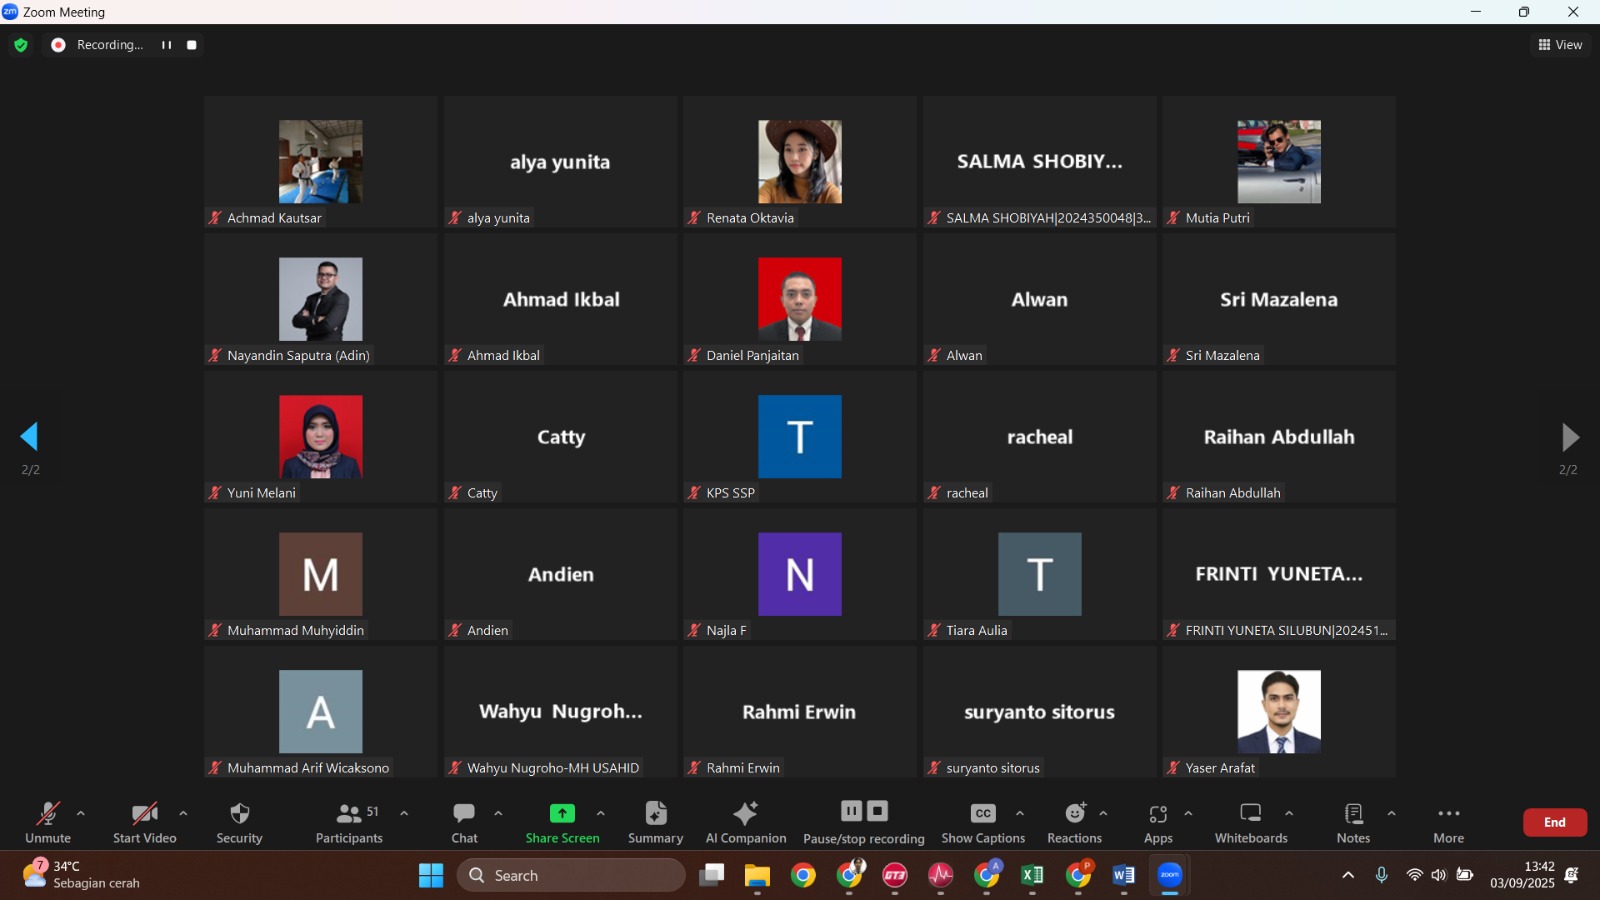Open the Chat panel
The width and height of the screenshot is (1600, 900).
click(x=464, y=814)
